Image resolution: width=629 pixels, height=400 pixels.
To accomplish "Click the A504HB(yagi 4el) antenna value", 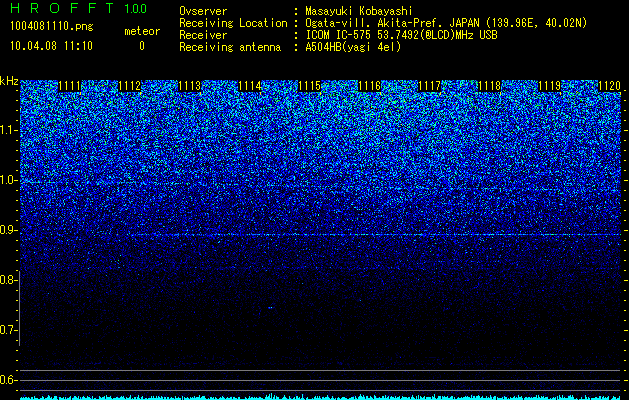I will coord(353,47).
